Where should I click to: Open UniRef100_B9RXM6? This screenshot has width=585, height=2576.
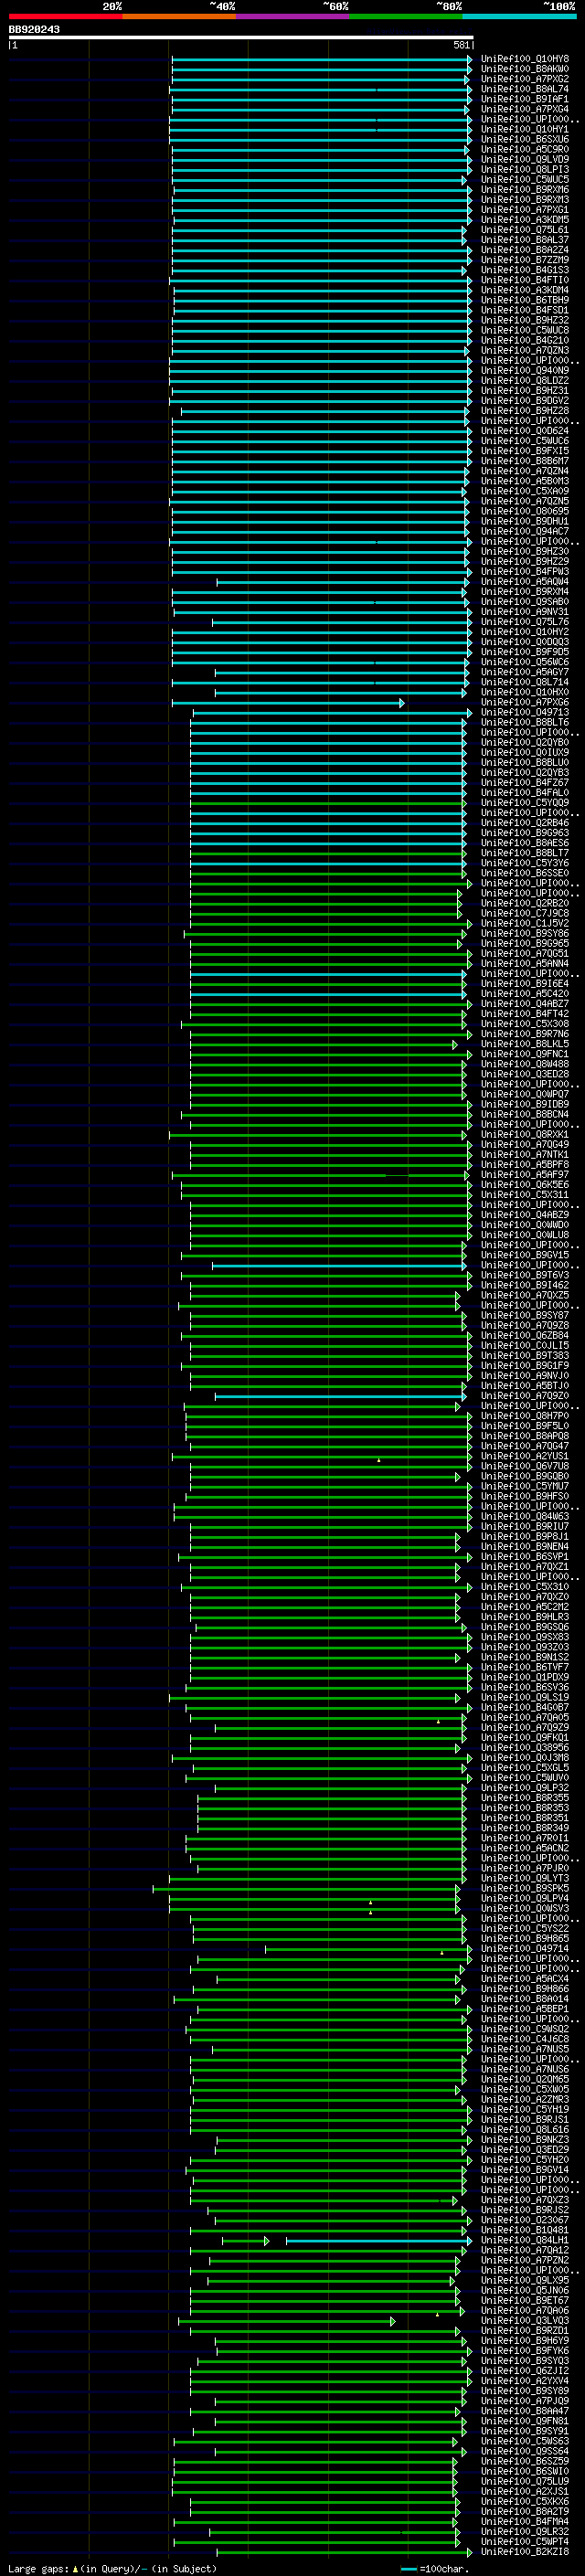point(524,189)
